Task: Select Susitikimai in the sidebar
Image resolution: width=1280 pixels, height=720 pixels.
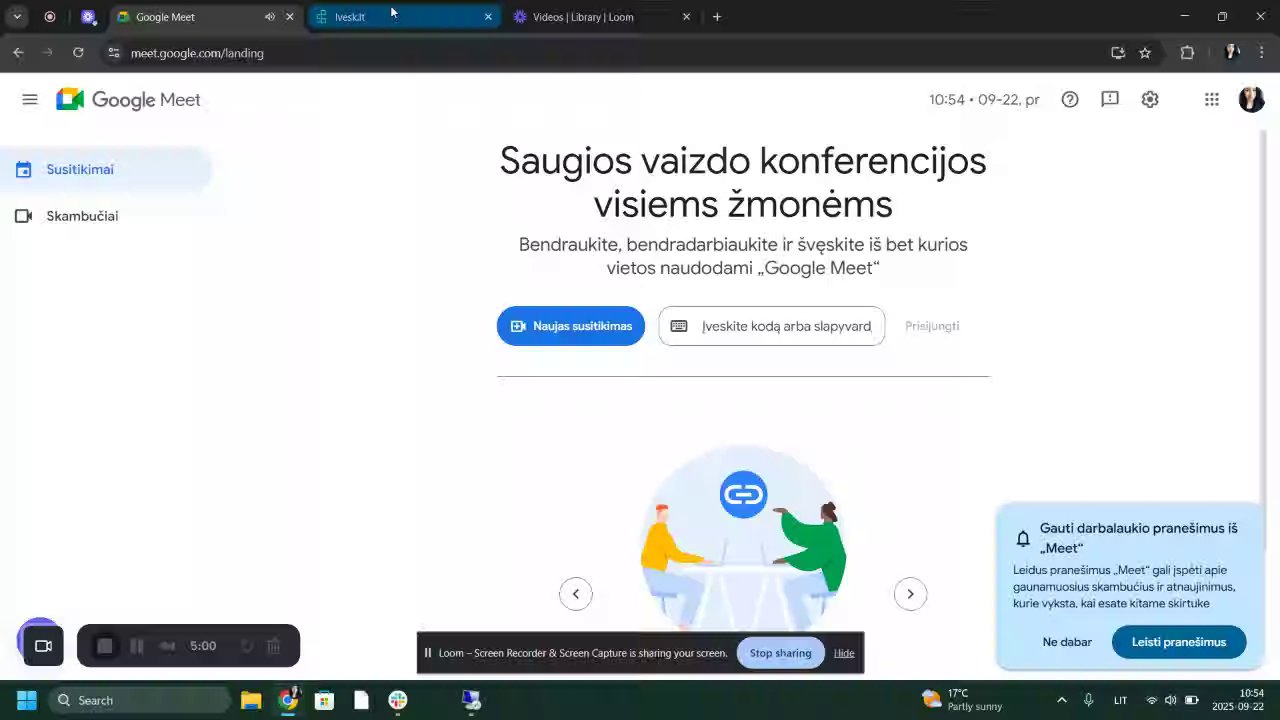Action: (x=105, y=169)
